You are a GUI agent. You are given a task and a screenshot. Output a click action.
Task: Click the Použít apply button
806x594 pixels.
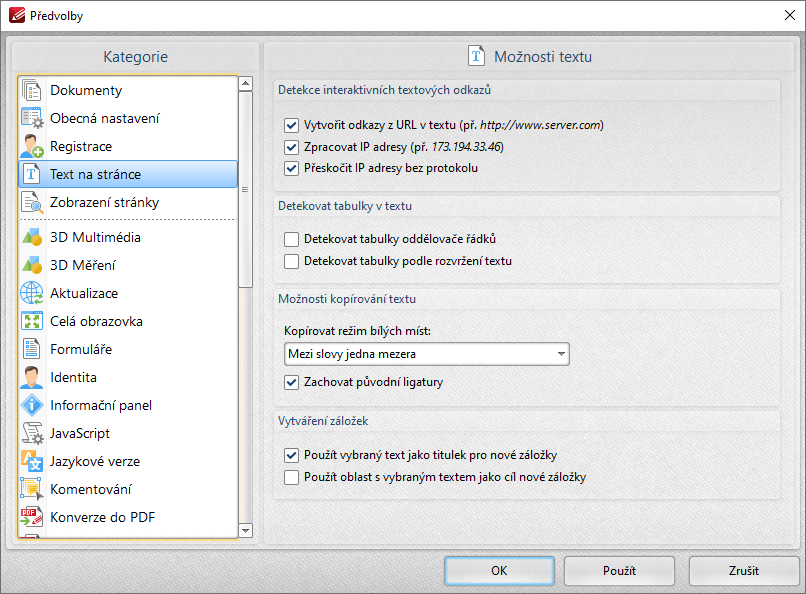click(619, 571)
